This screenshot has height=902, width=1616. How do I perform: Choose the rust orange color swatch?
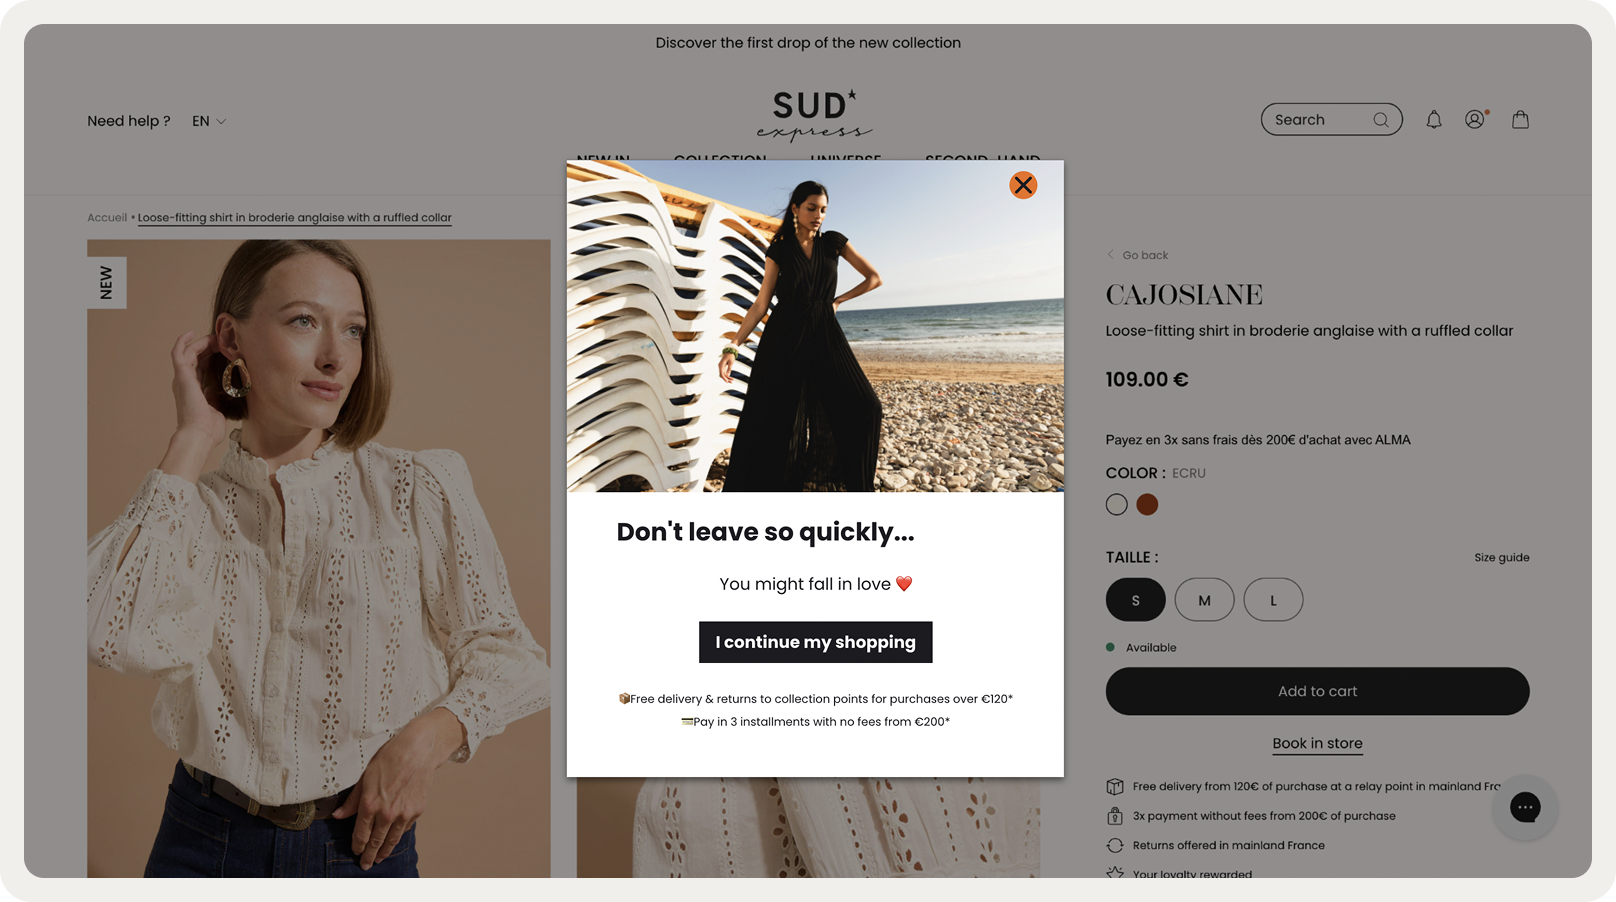(1147, 505)
